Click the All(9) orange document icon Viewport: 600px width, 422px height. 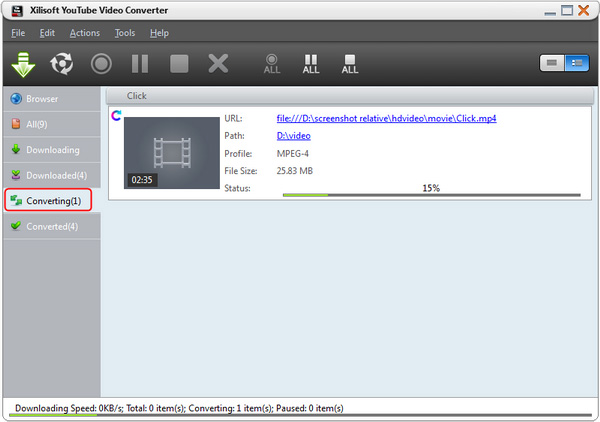tap(16, 124)
